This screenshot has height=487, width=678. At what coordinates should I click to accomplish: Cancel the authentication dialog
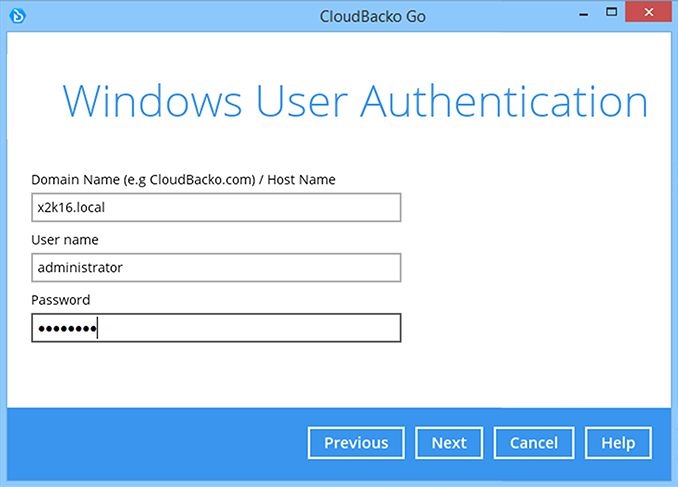pos(534,443)
